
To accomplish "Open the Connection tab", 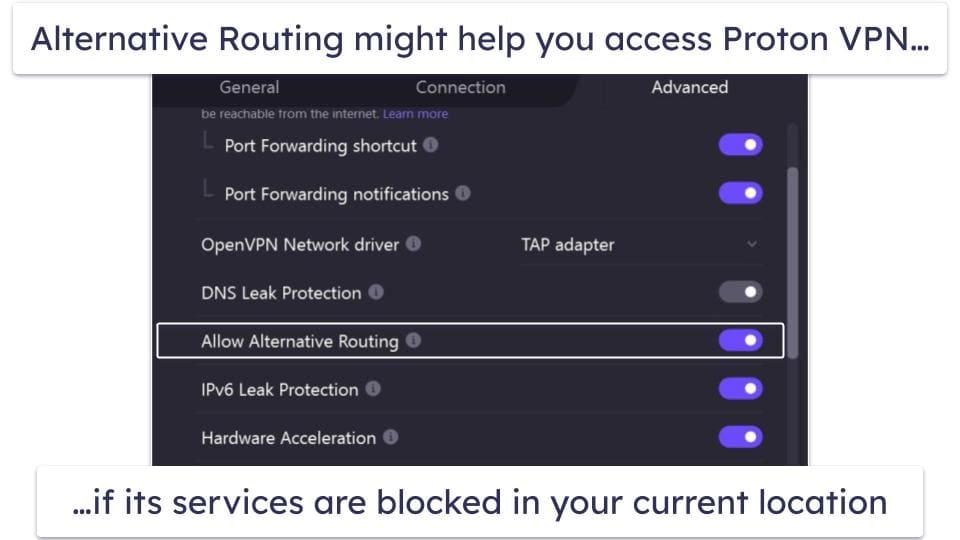I will (x=460, y=87).
